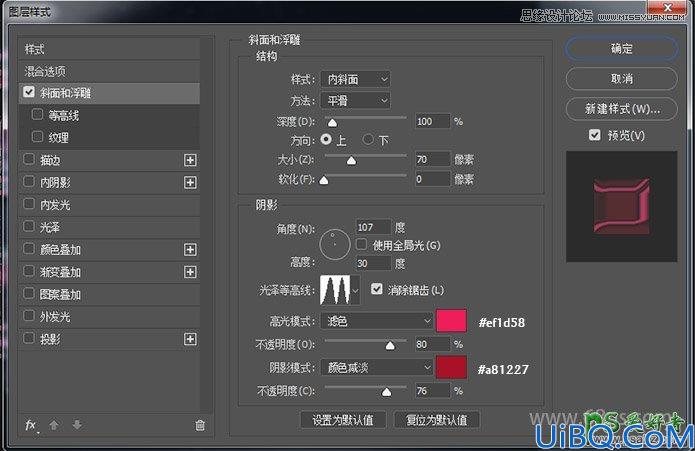This screenshot has height=451, width=695.
Task: Select Blending Options (混合选项) entry
Action: click(x=109, y=71)
